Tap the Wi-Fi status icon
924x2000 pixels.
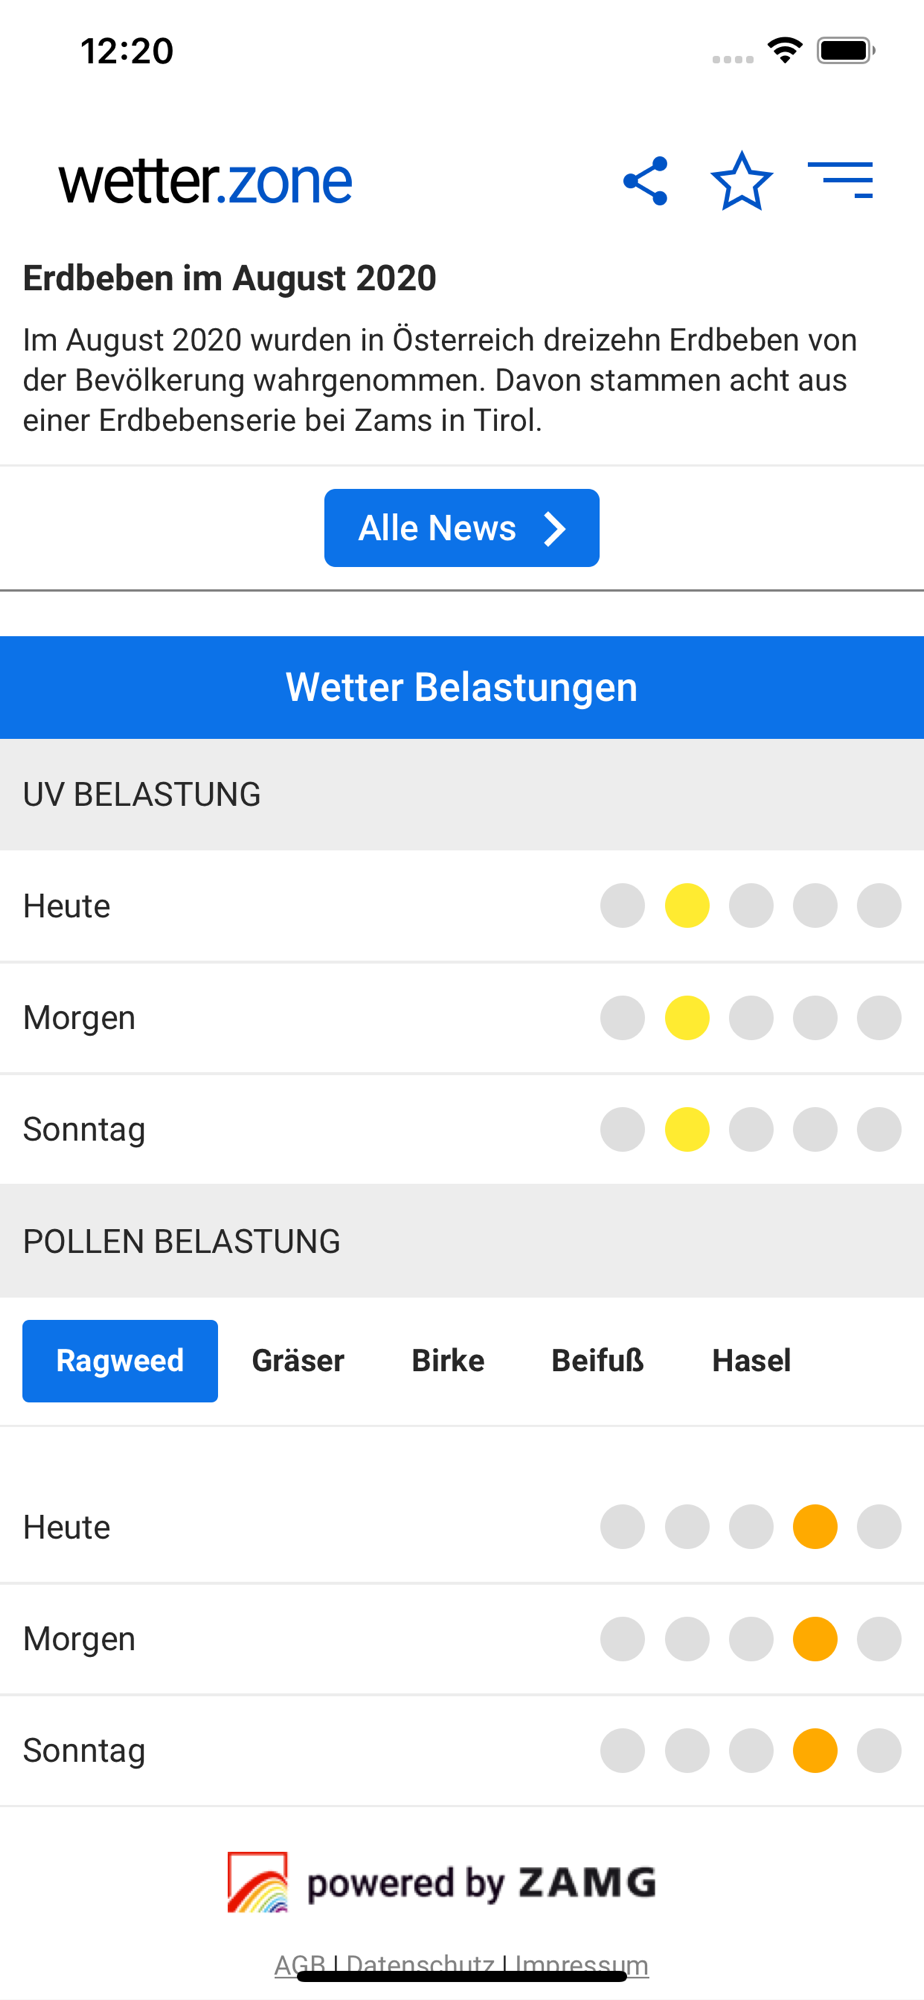(785, 49)
